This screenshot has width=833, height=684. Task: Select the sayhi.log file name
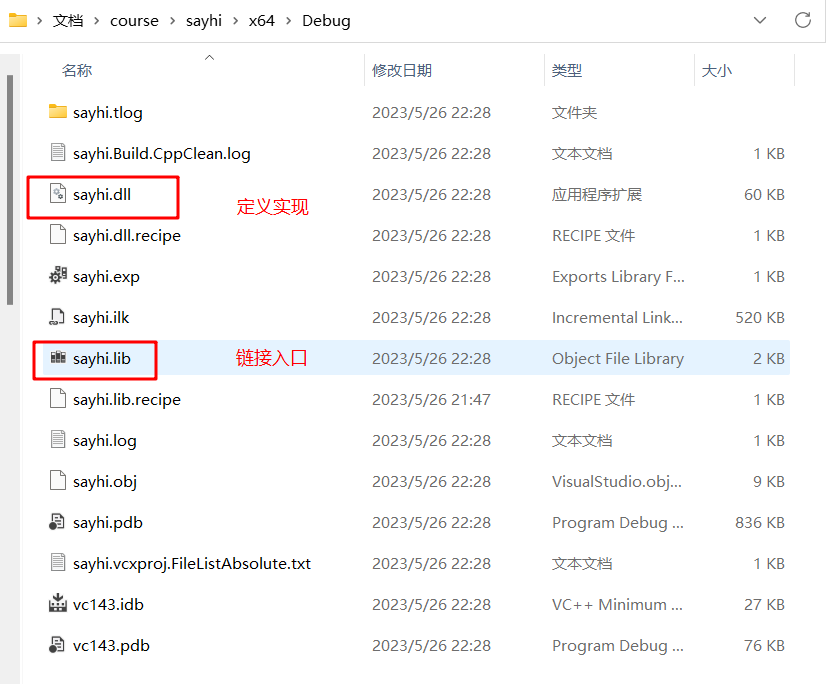105,440
